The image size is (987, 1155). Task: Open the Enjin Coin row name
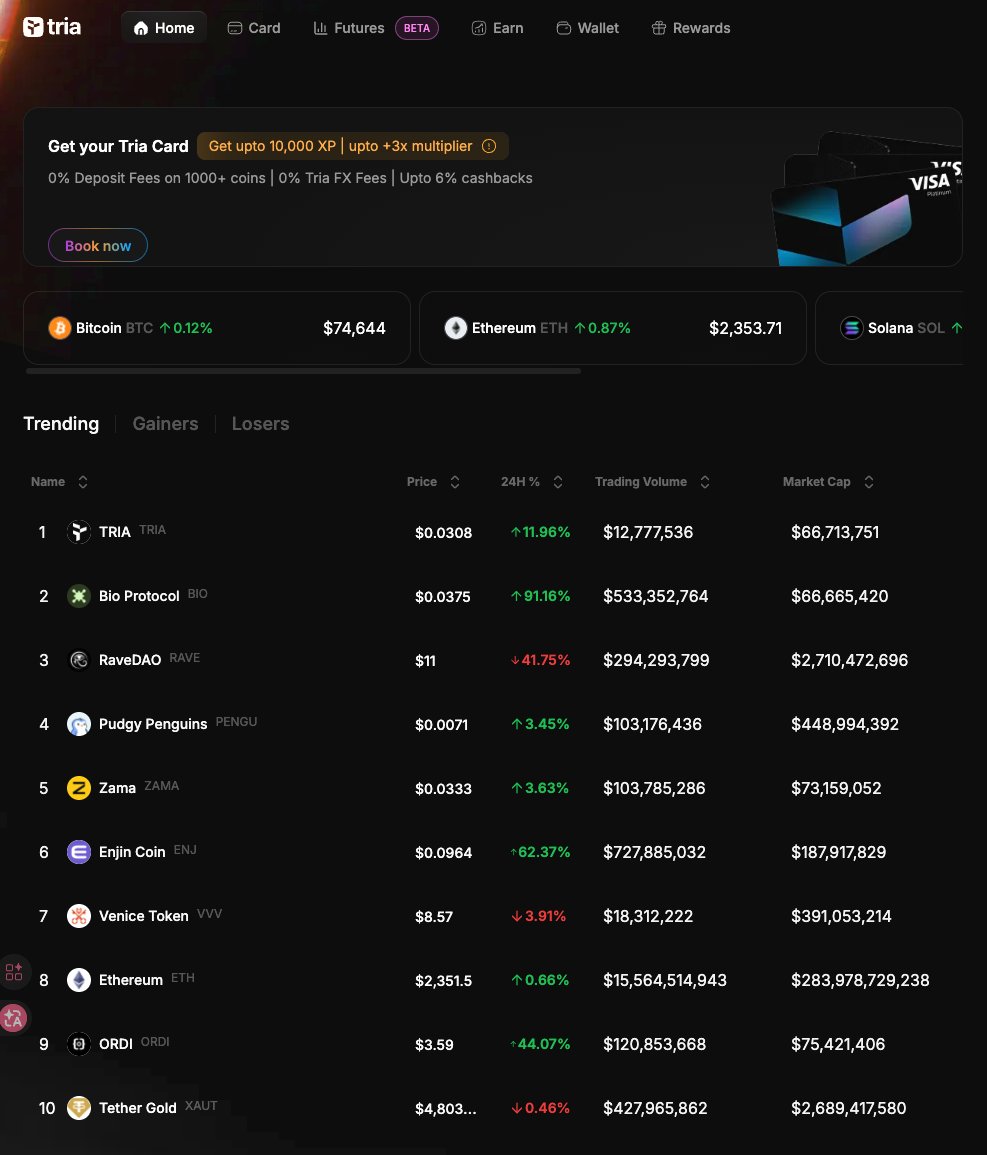coord(132,852)
